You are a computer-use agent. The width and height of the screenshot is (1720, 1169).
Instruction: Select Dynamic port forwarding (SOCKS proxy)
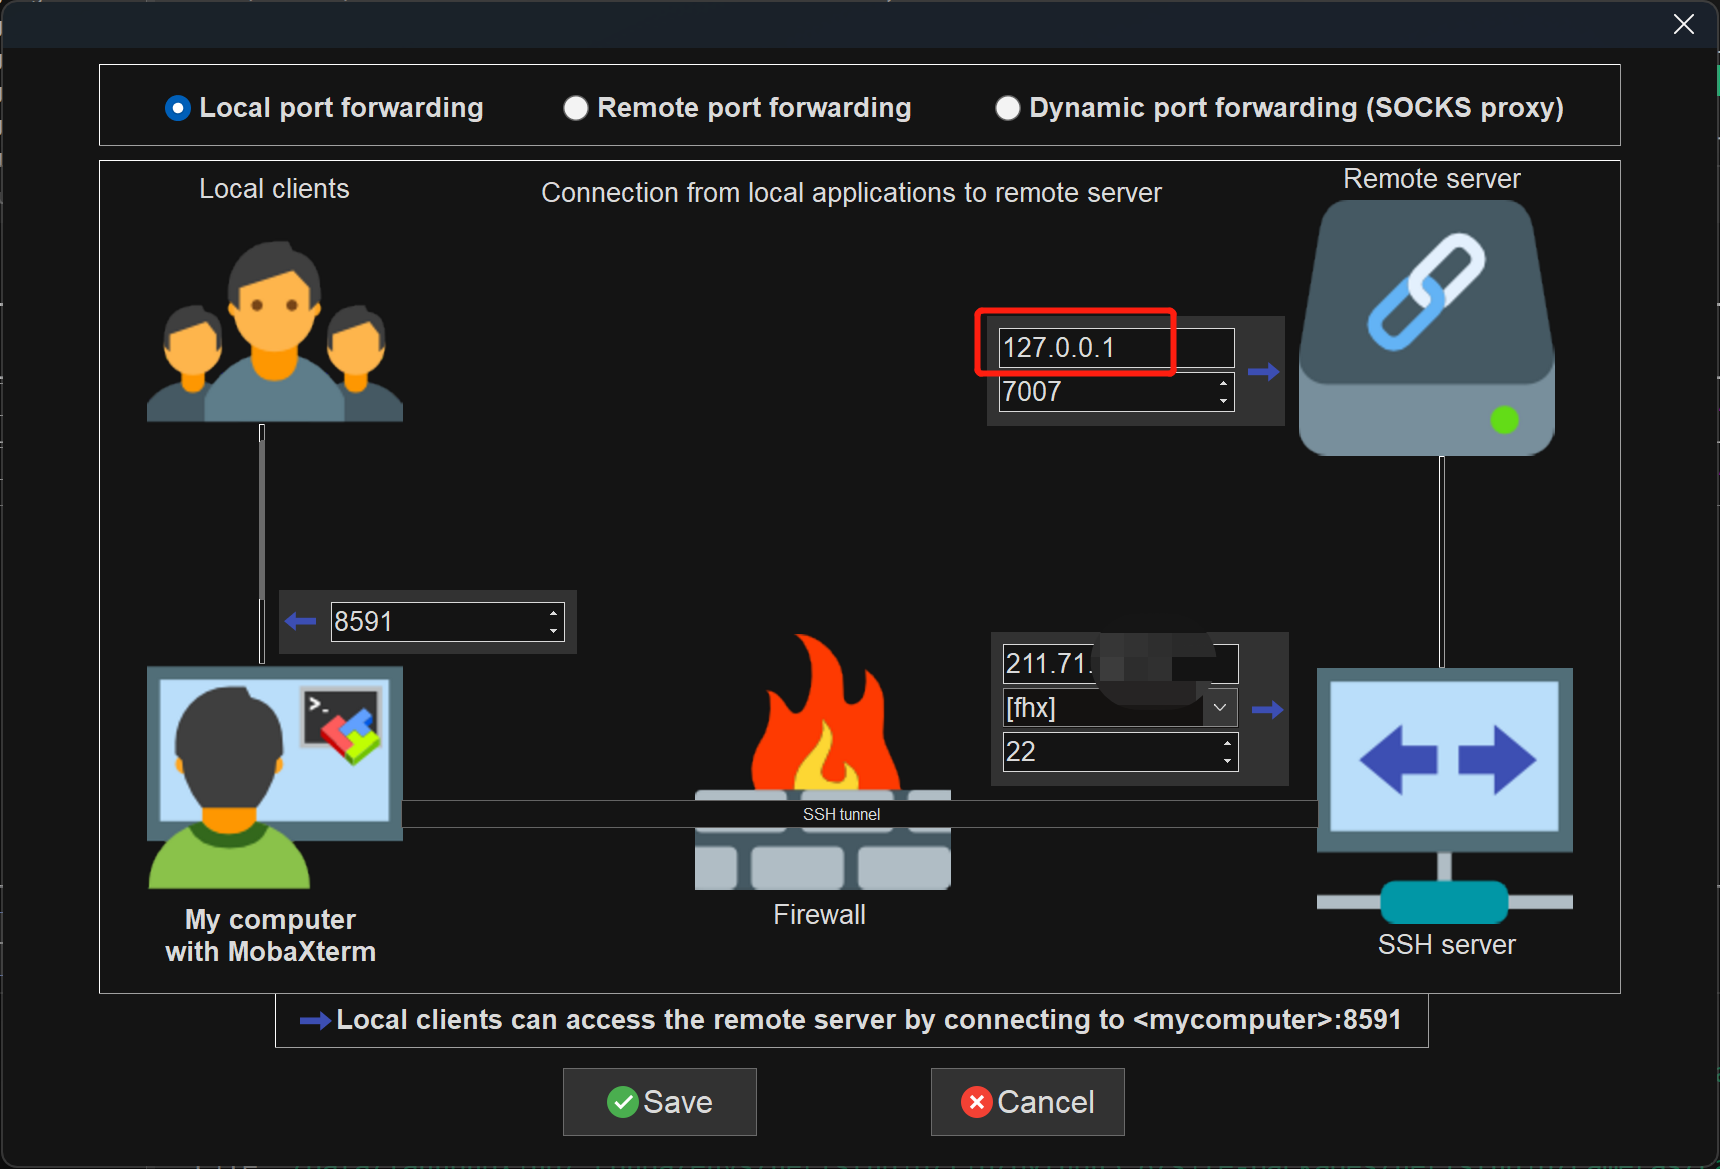click(x=1007, y=107)
